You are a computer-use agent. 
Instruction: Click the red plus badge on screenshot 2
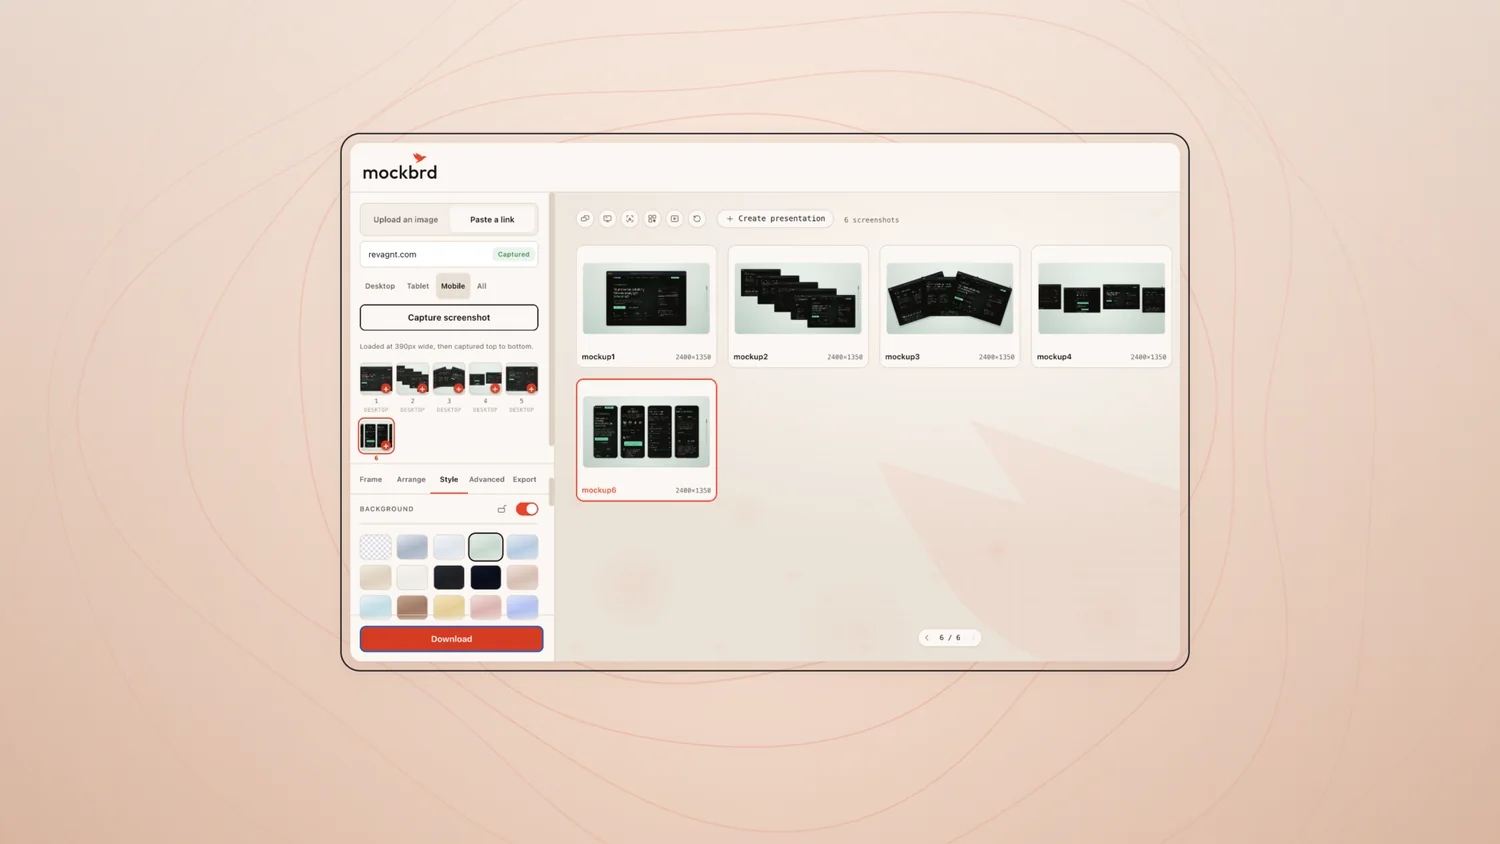pos(422,389)
